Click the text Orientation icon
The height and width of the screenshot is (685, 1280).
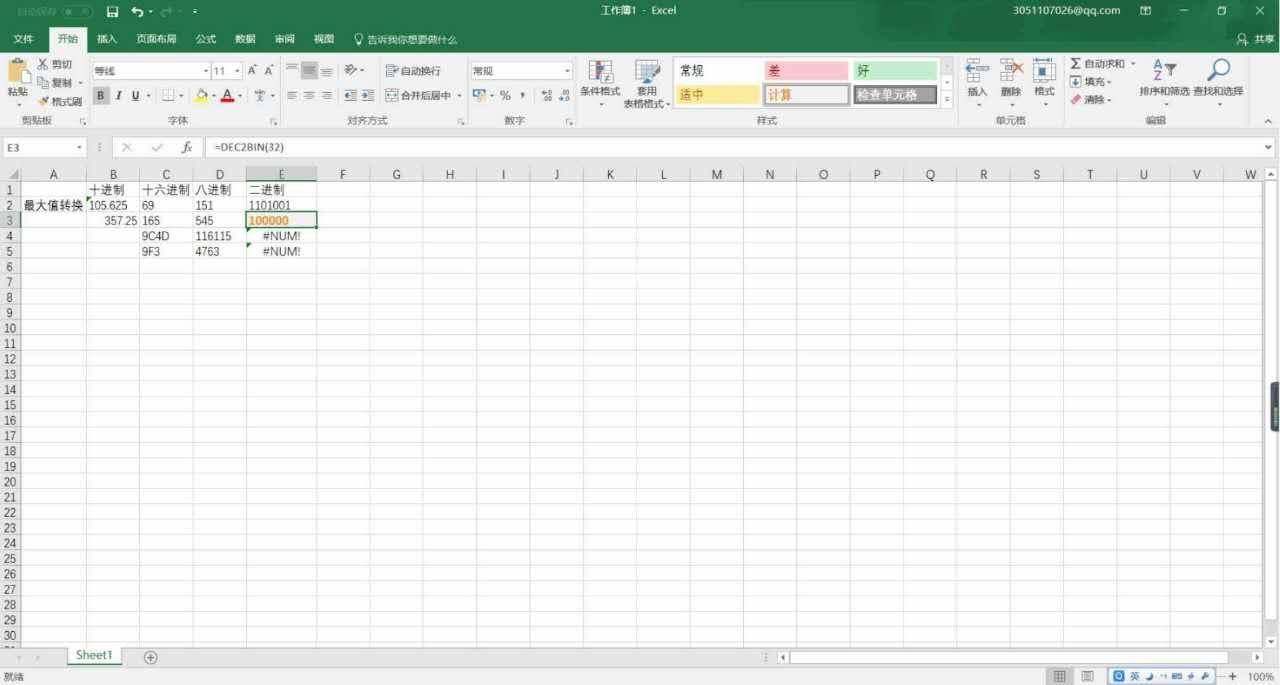click(351, 71)
